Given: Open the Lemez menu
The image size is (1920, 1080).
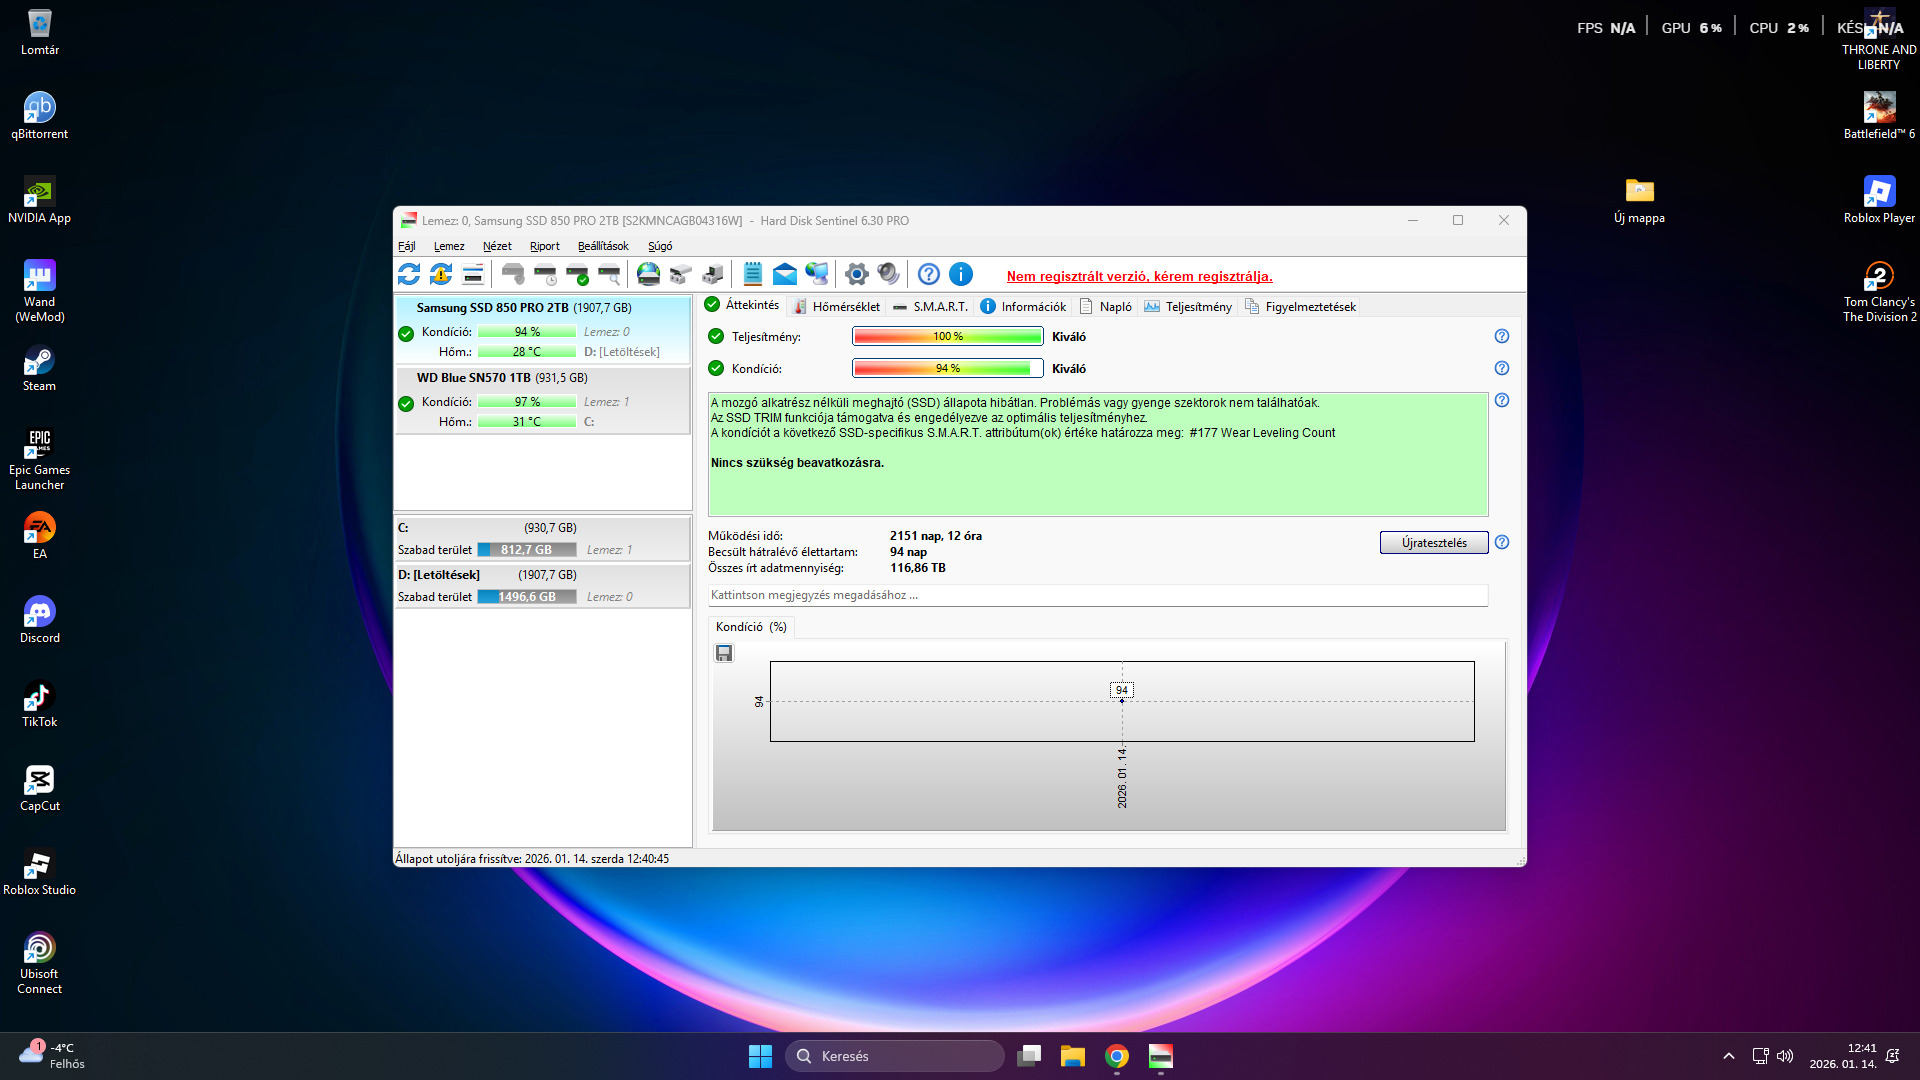Looking at the screenshot, I should click(448, 246).
